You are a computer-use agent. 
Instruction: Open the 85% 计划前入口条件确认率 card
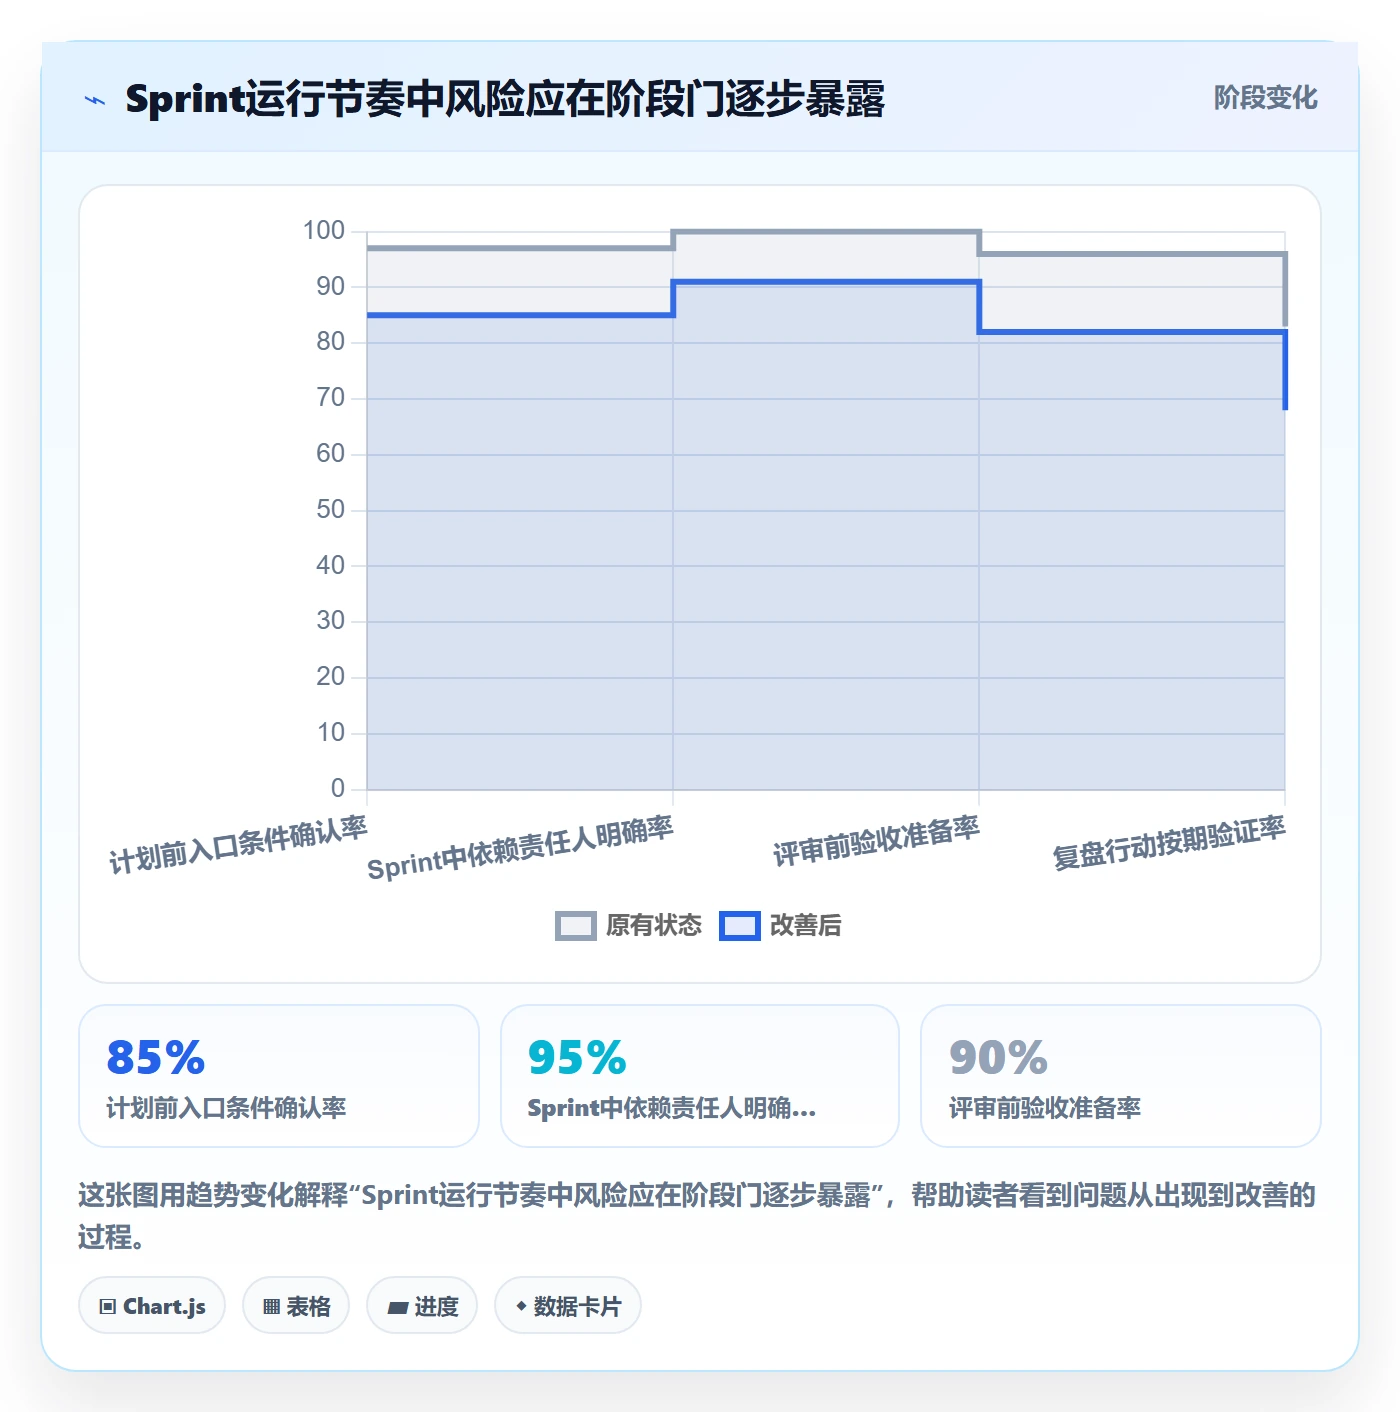click(279, 1076)
